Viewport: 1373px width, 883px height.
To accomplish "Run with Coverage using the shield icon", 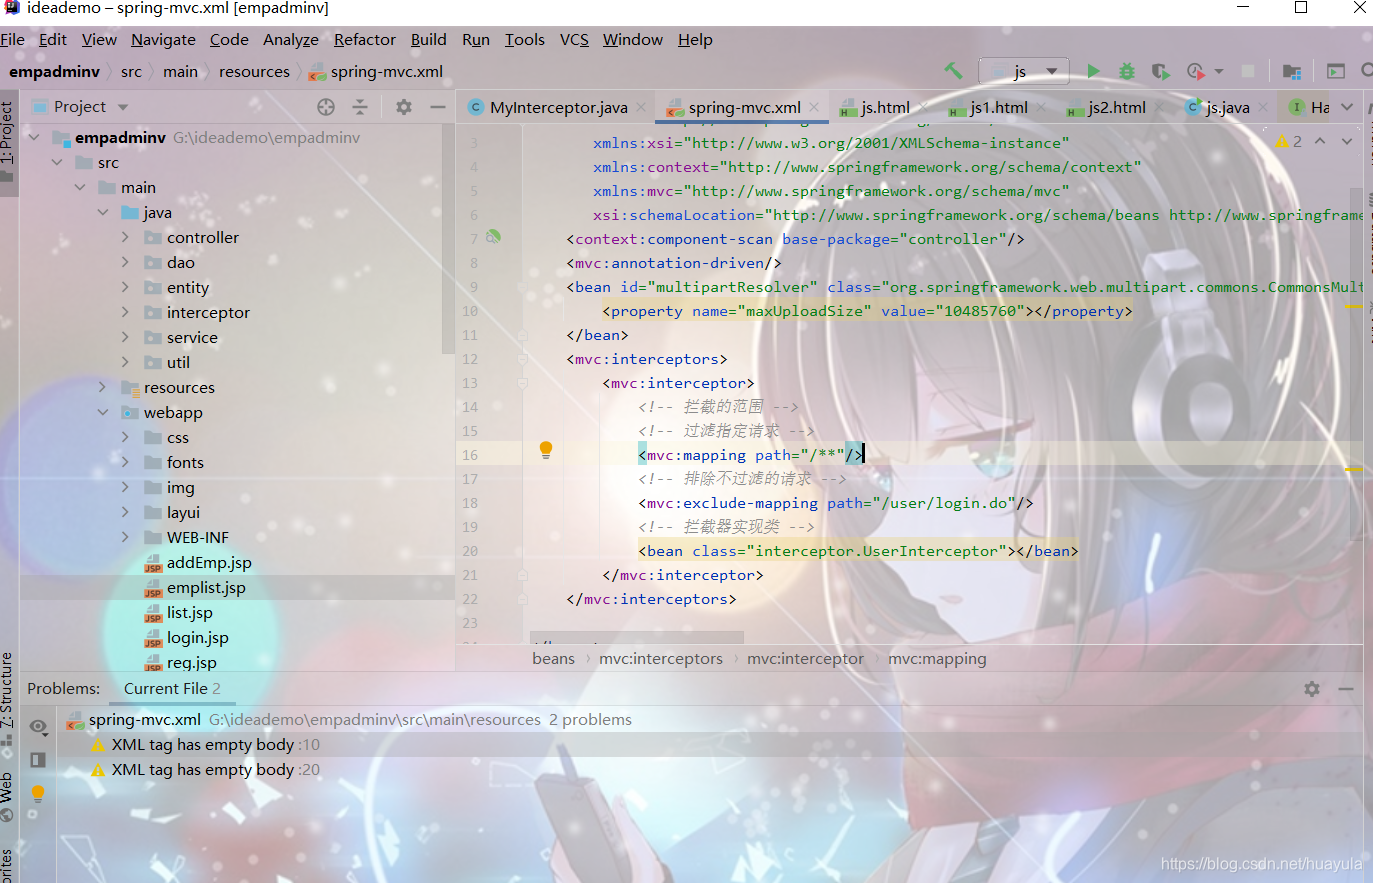I will point(1161,71).
